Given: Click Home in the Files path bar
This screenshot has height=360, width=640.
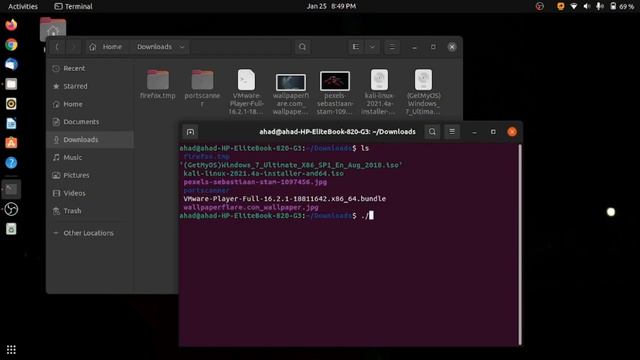Looking at the screenshot, I should 106,47.
